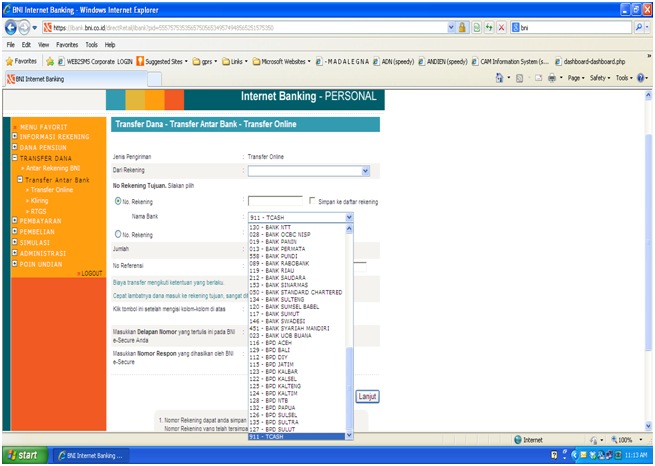655x466 pixels.
Task: Click the RSS feeds icon in command bar
Action: 519,78
